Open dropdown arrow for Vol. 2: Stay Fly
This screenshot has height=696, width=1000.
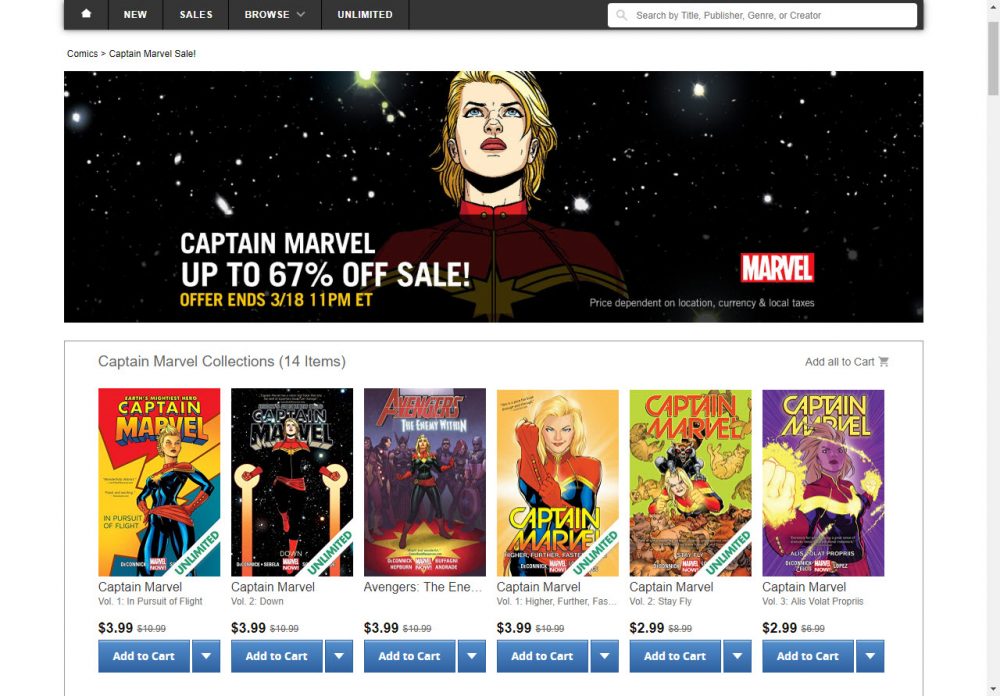(737, 656)
